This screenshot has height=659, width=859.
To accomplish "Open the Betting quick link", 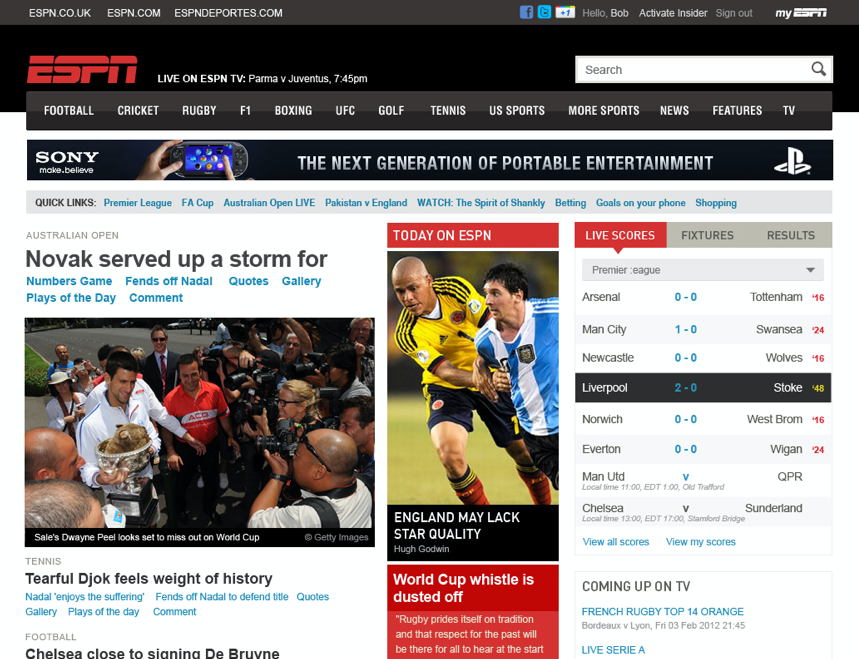I will [x=570, y=203].
